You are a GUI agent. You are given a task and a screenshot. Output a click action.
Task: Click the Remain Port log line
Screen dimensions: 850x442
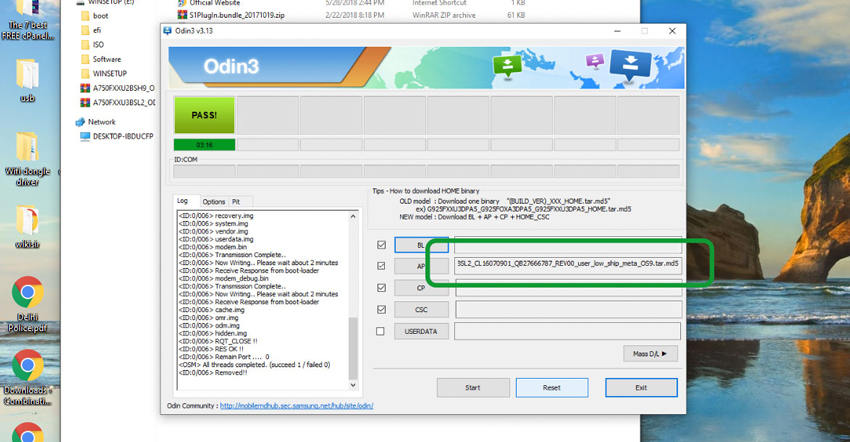click(223, 357)
